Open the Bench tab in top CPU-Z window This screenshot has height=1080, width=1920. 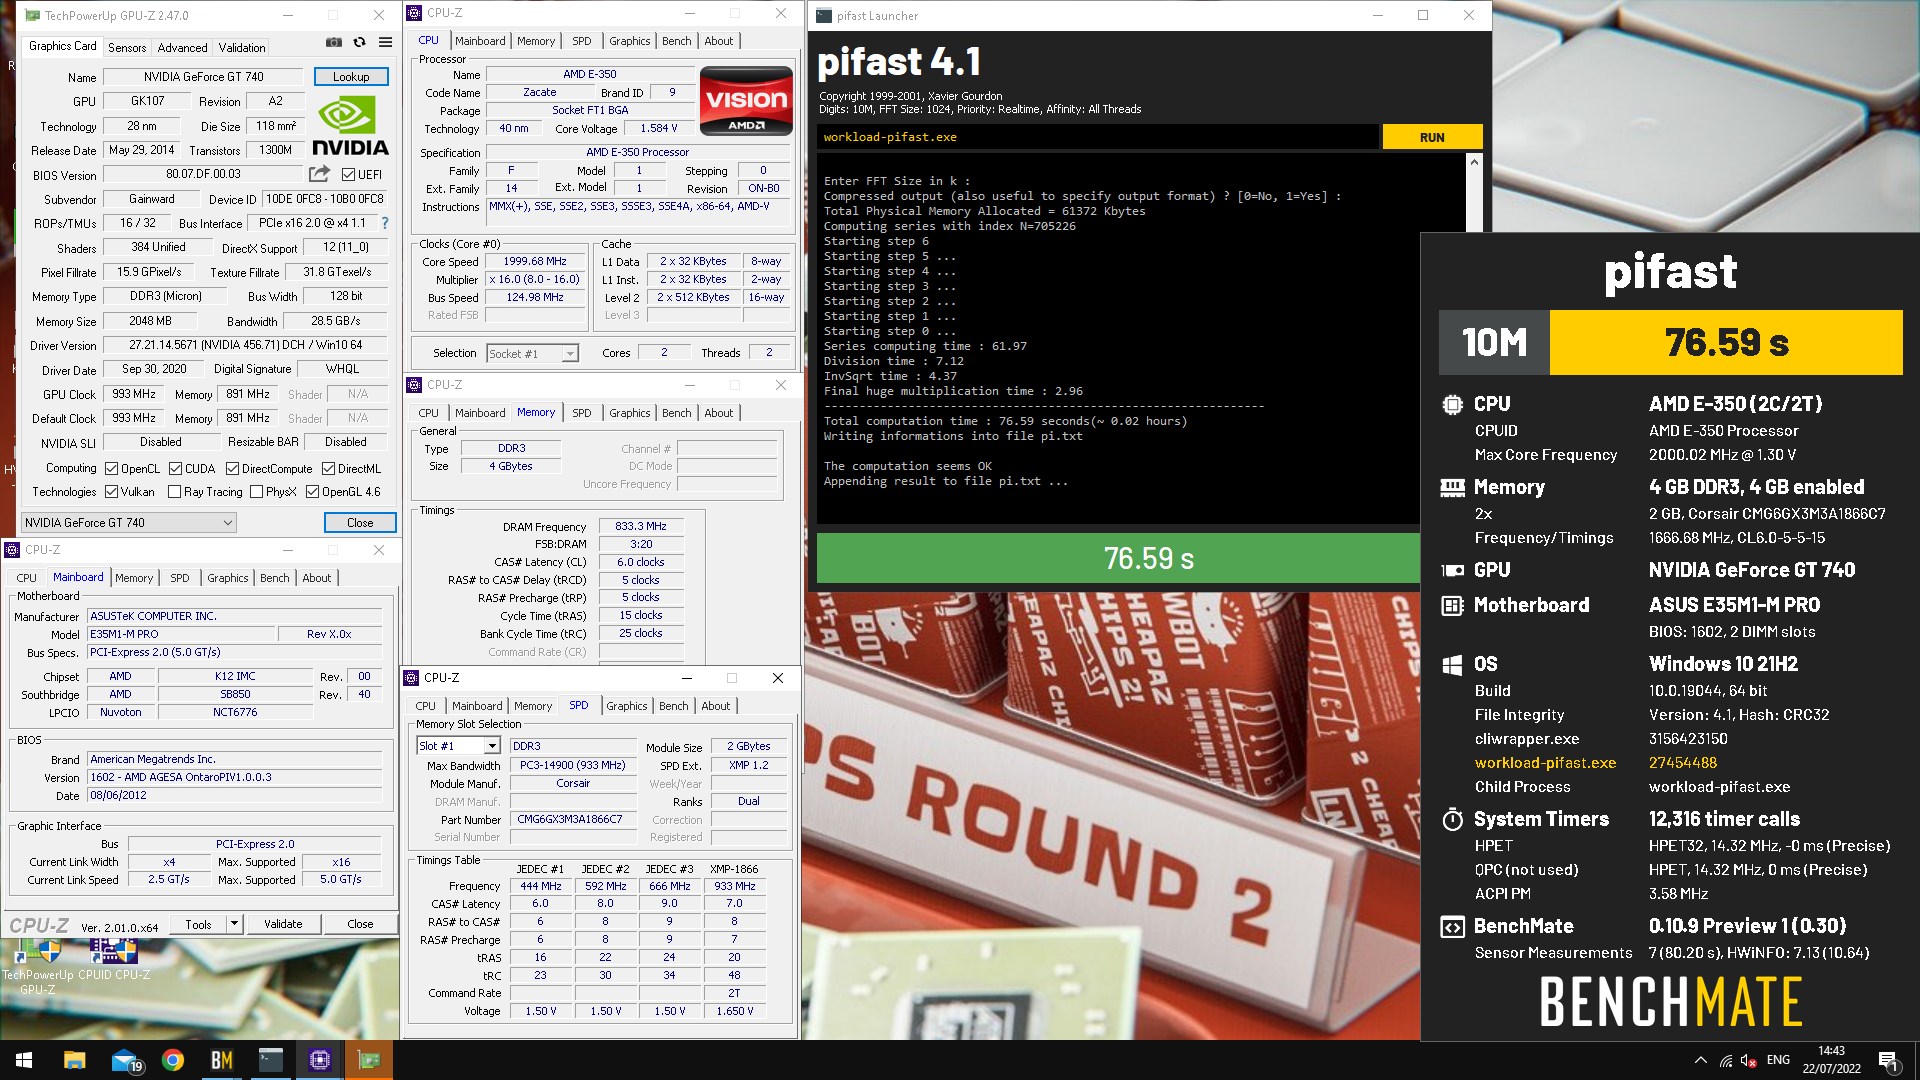(x=677, y=41)
